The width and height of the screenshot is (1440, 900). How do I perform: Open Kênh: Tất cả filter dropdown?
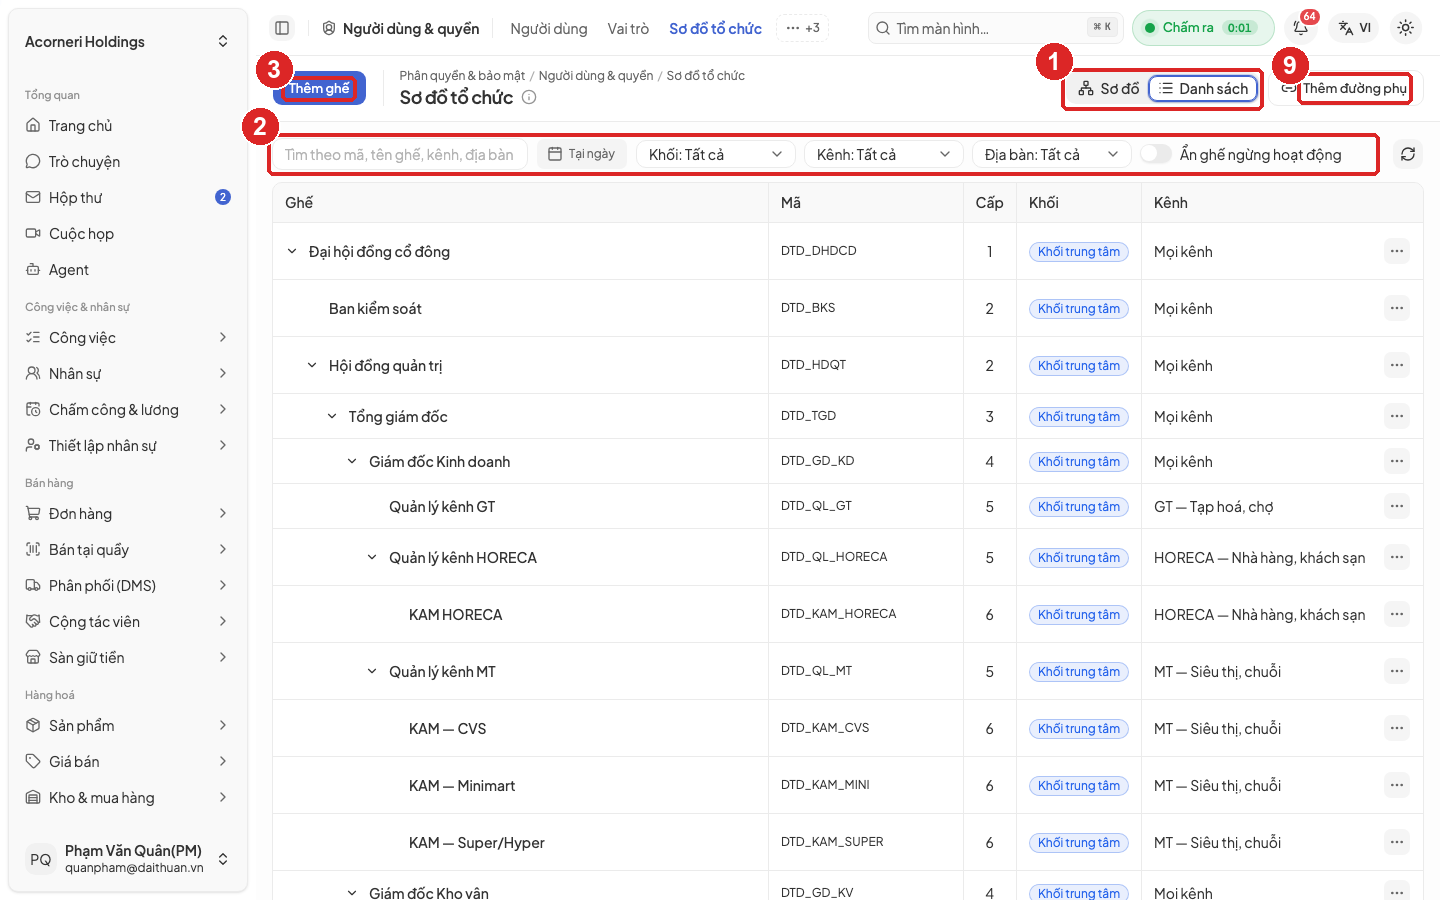click(x=884, y=154)
